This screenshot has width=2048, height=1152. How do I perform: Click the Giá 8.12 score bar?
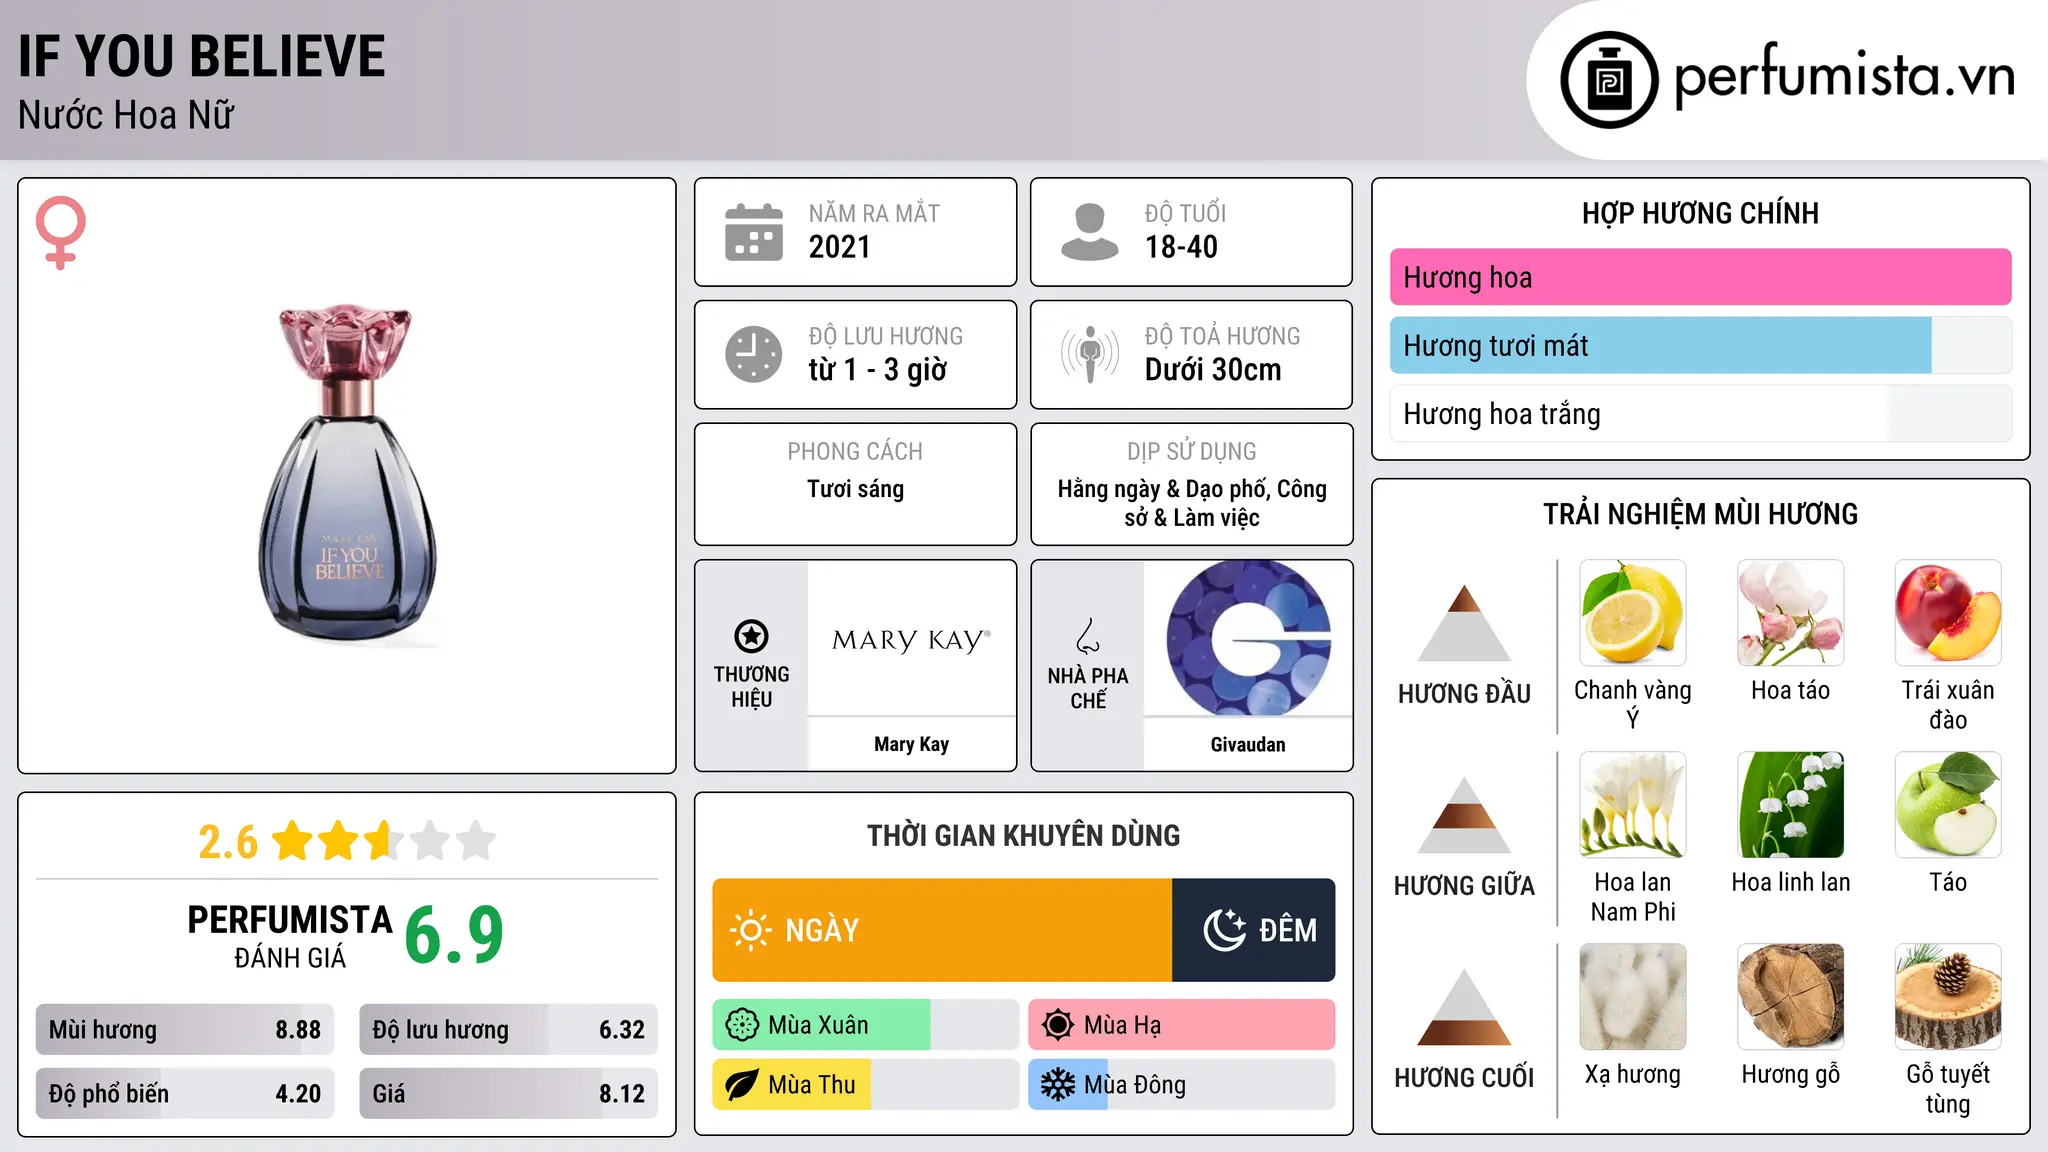(508, 1094)
